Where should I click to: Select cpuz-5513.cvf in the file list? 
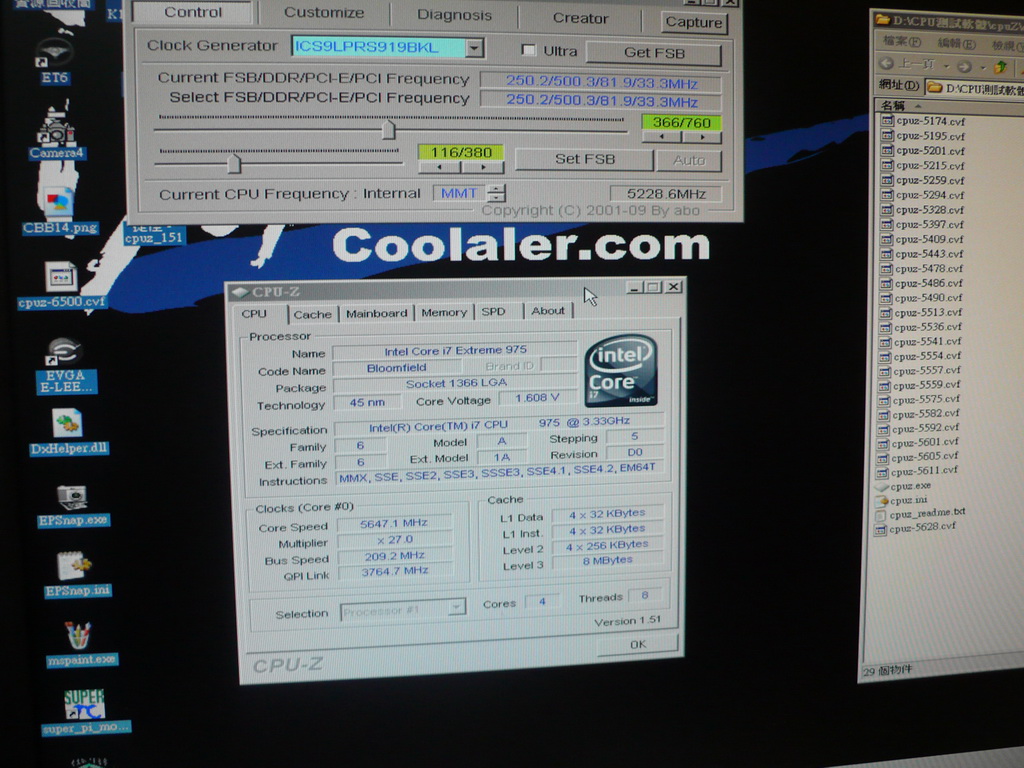[920, 312]
